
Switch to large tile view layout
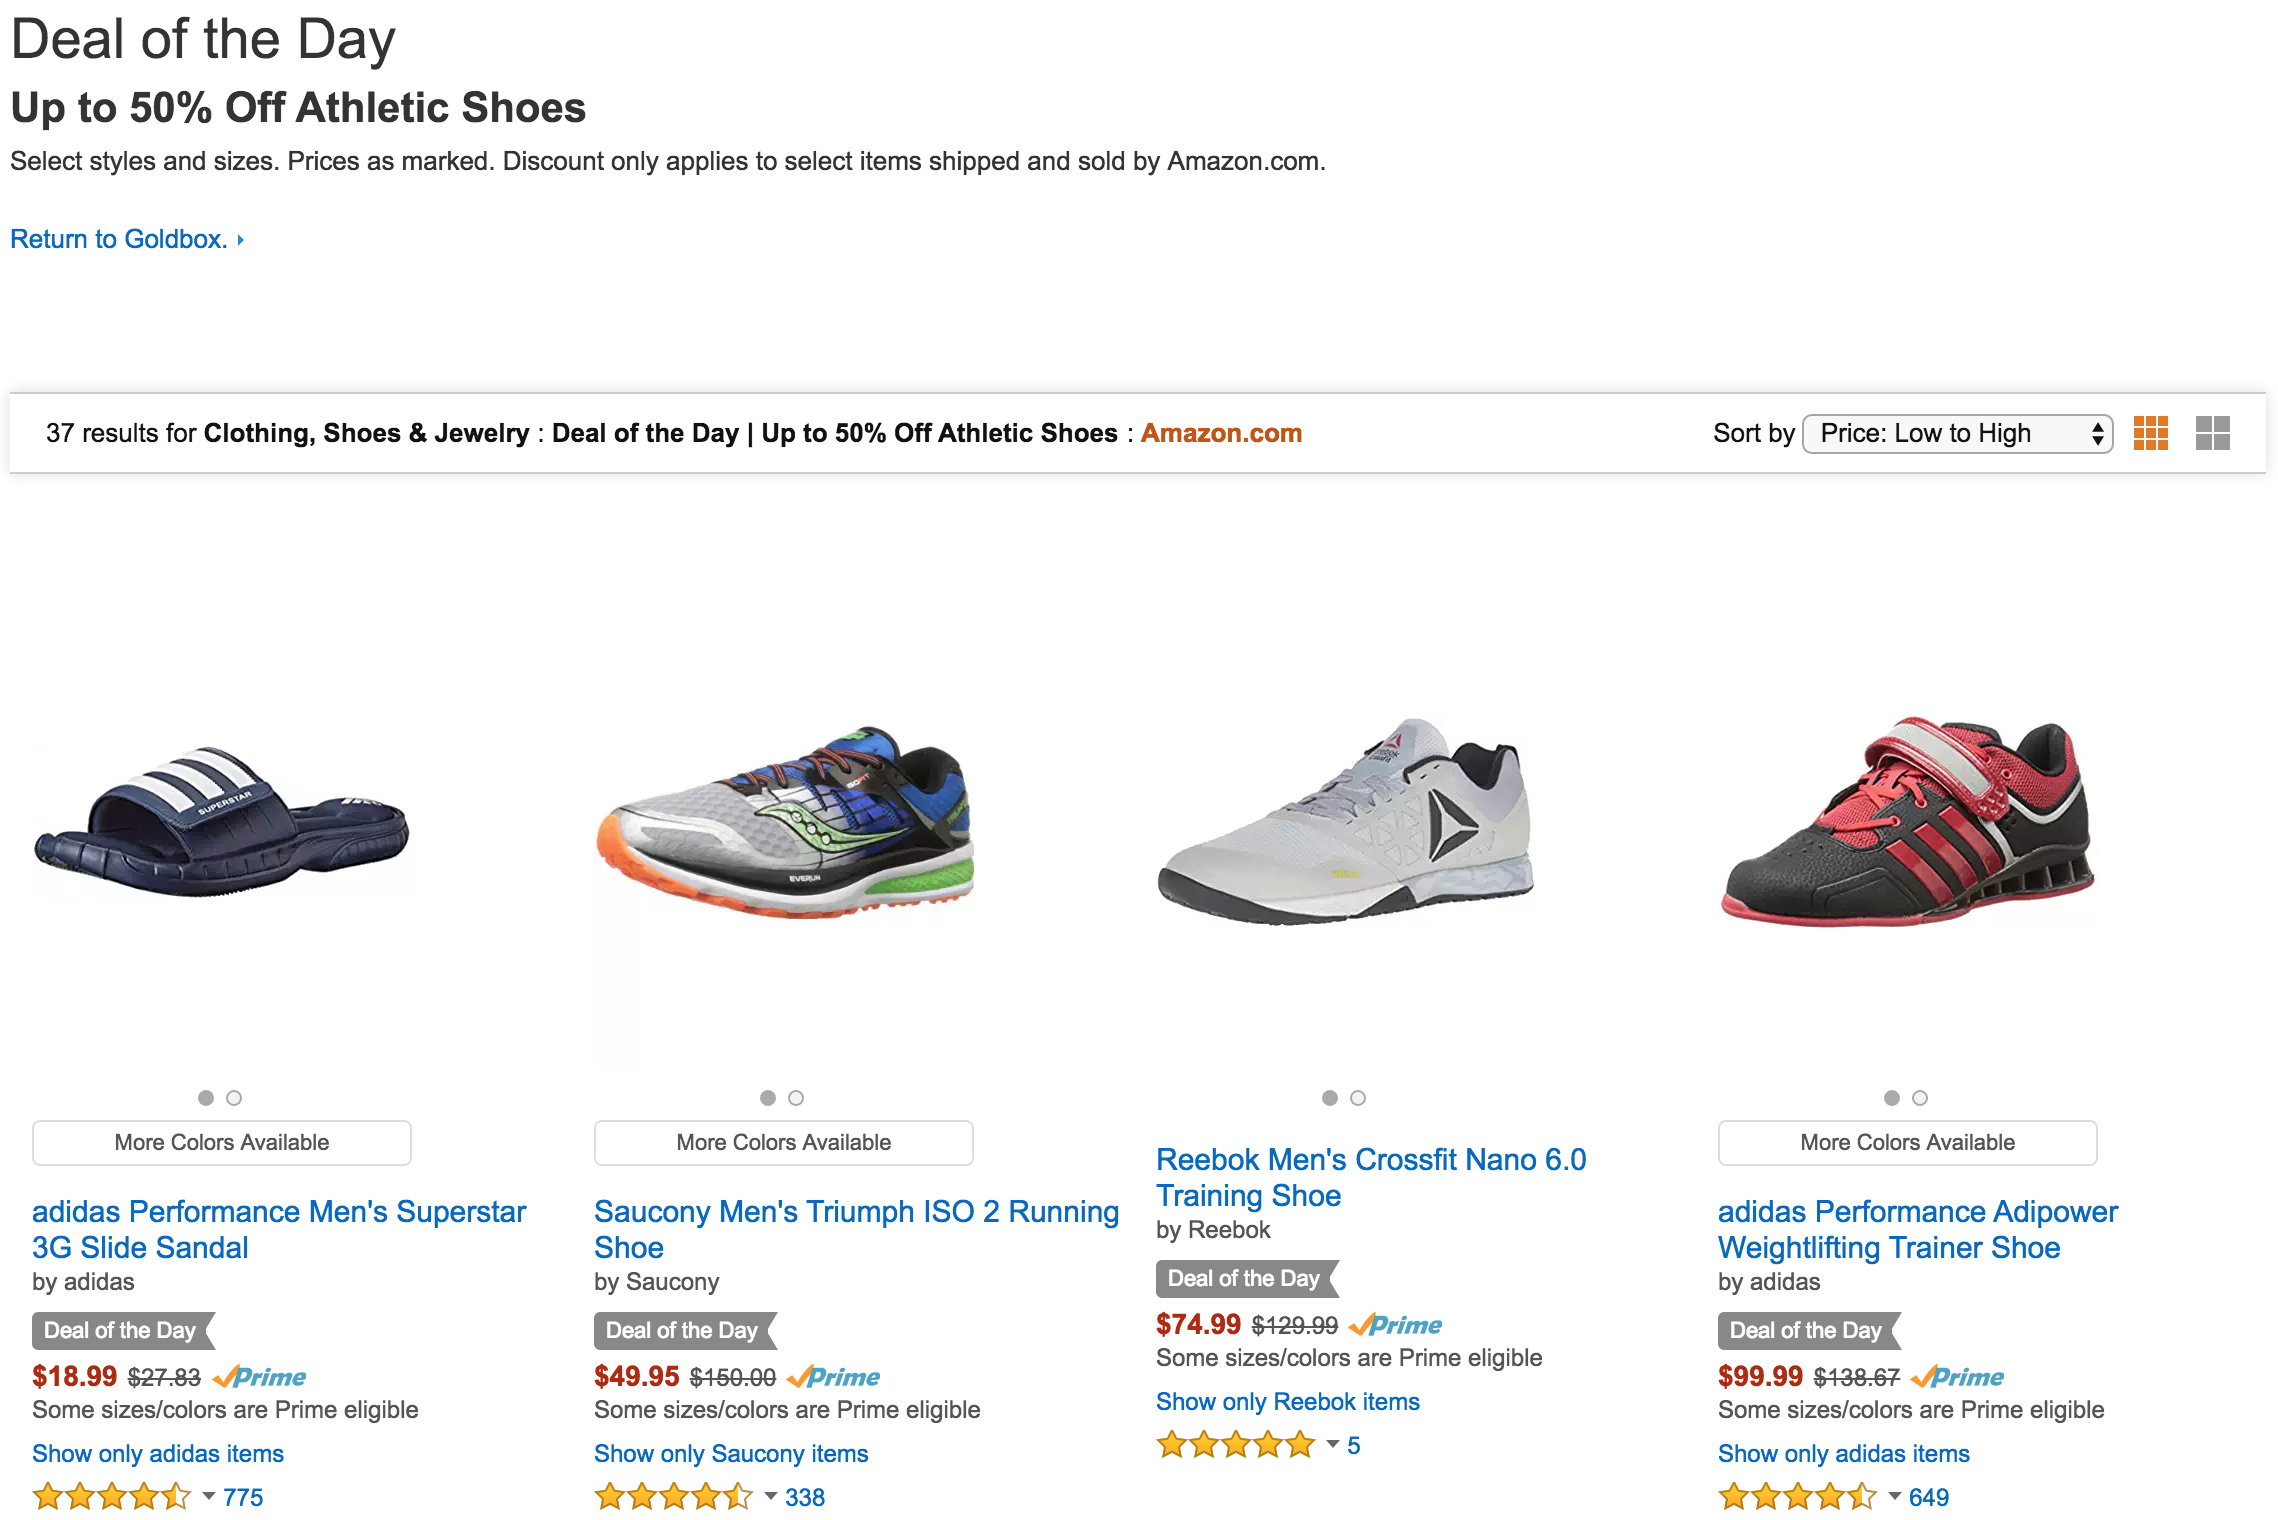point(2212,433)
